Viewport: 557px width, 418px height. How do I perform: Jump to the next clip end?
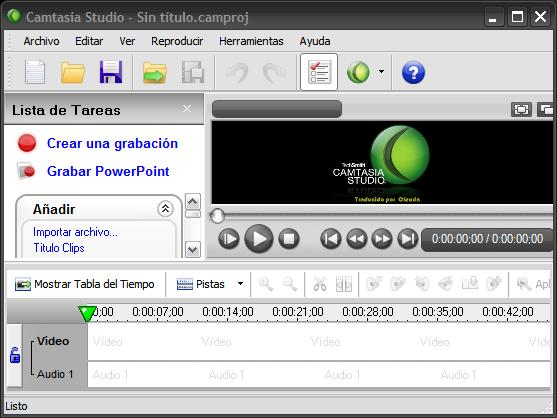coord(407,239)
